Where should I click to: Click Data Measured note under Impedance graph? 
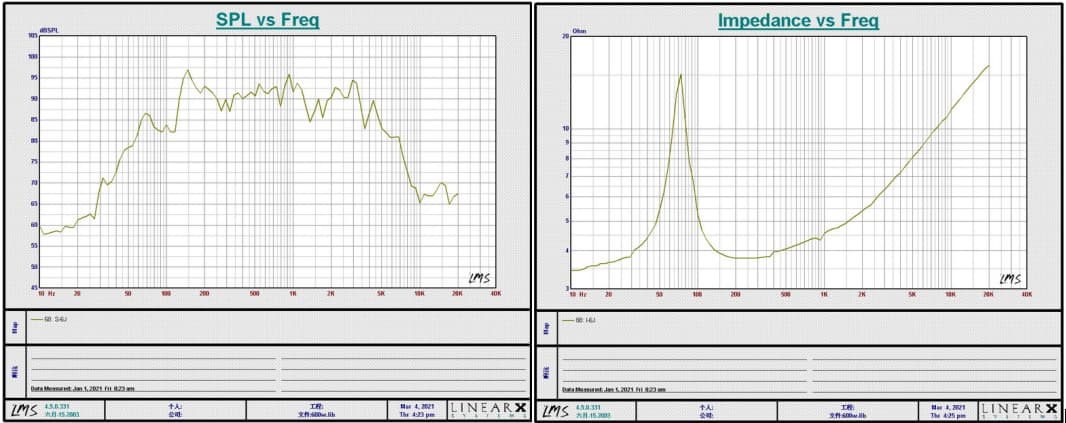tap(614, 388)
